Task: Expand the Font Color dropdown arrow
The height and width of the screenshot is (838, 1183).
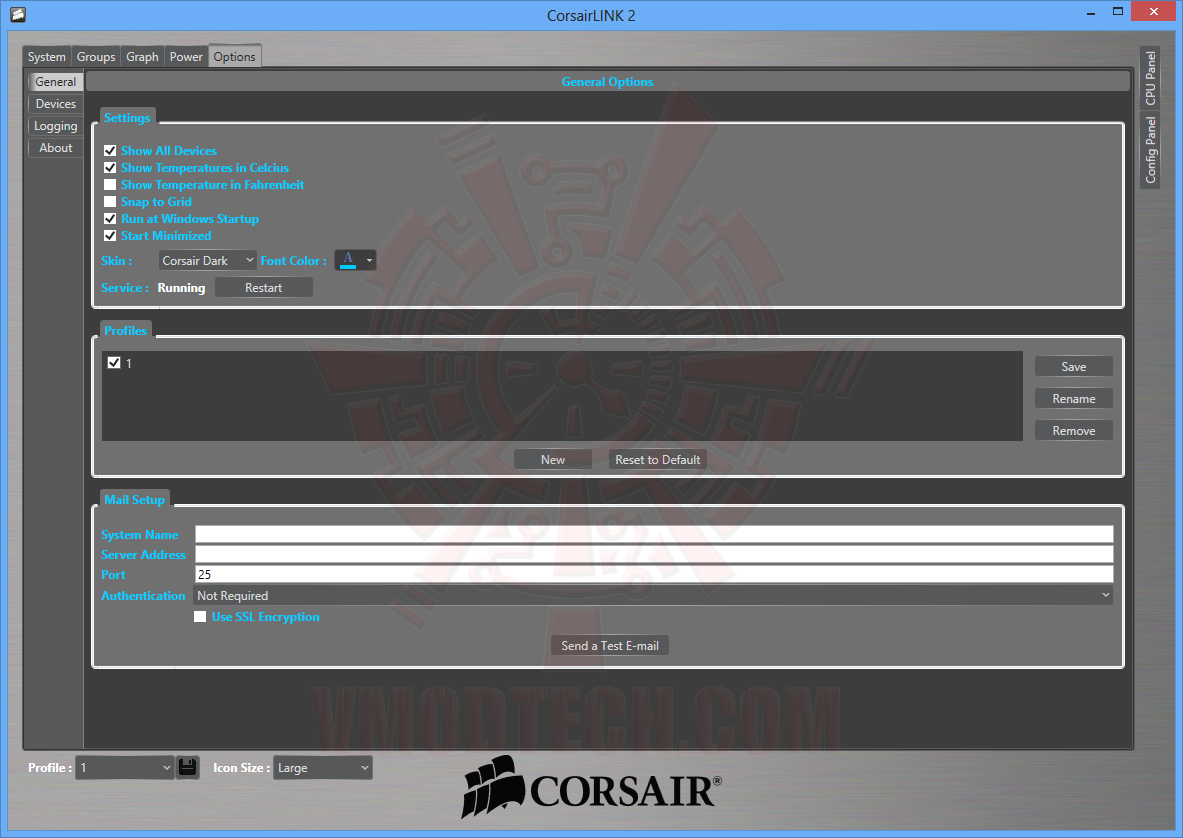Action: 369,260
